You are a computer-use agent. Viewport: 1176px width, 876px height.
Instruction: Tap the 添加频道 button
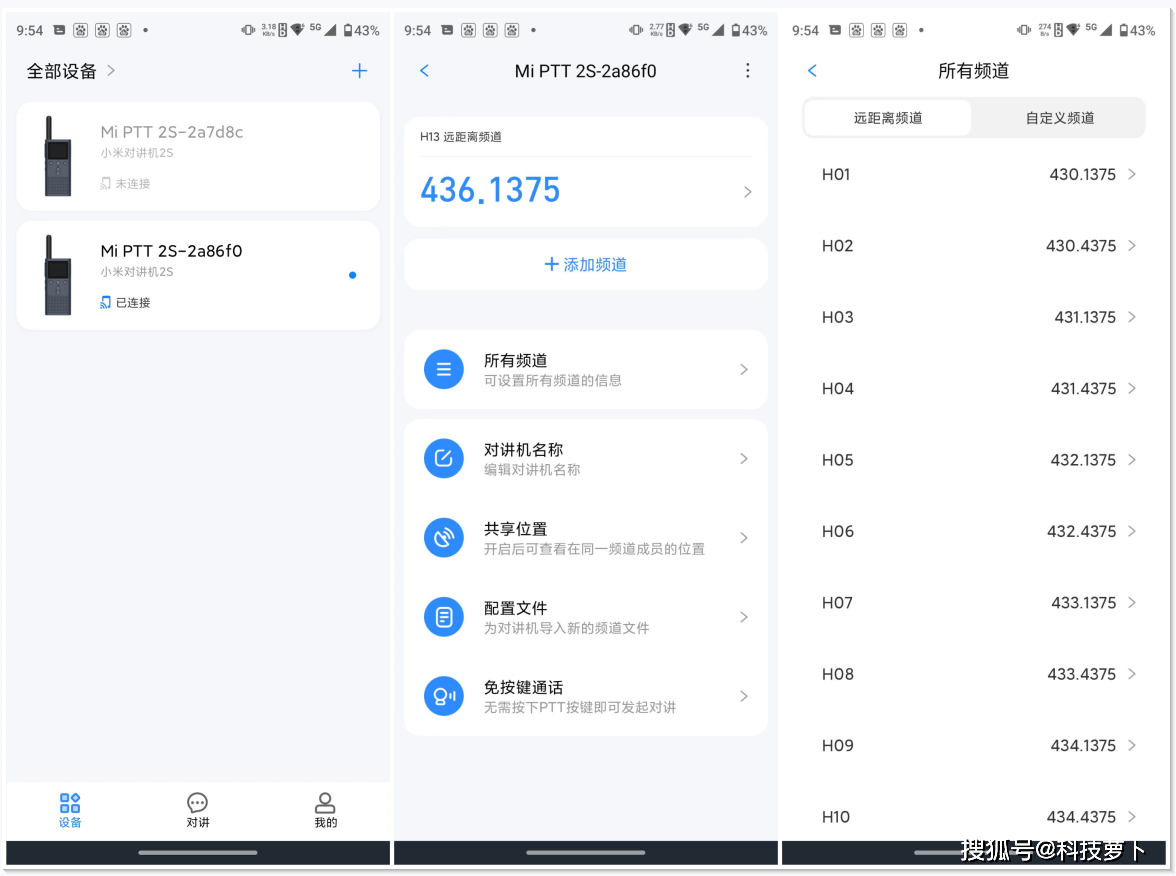pos(586,265)
